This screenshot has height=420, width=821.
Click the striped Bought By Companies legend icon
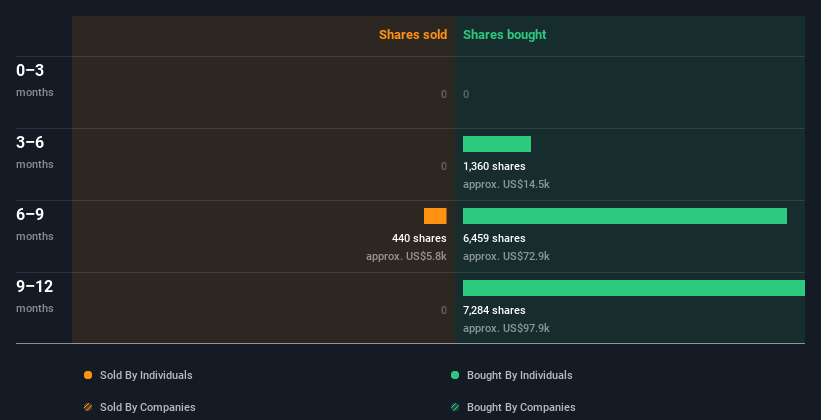coord(455,407)
